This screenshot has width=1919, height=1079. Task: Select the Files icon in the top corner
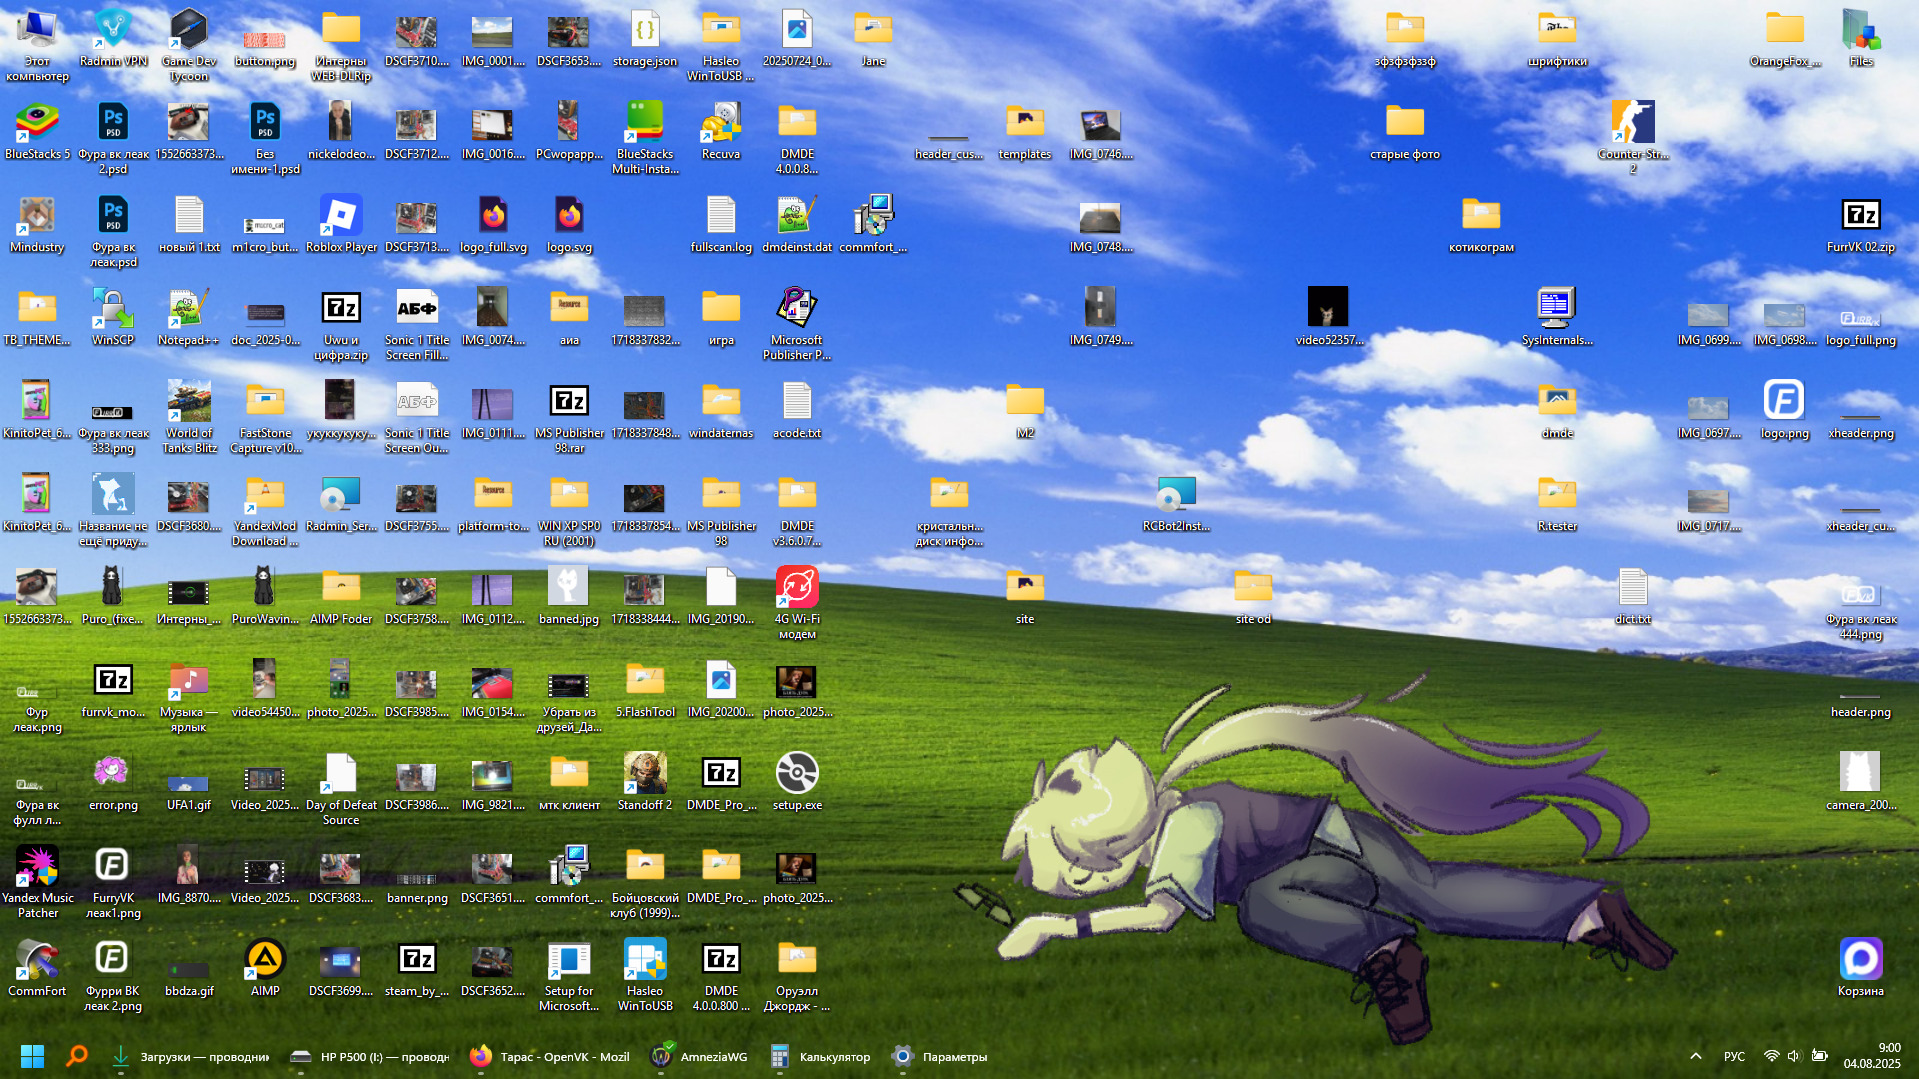pos(1861,38)
